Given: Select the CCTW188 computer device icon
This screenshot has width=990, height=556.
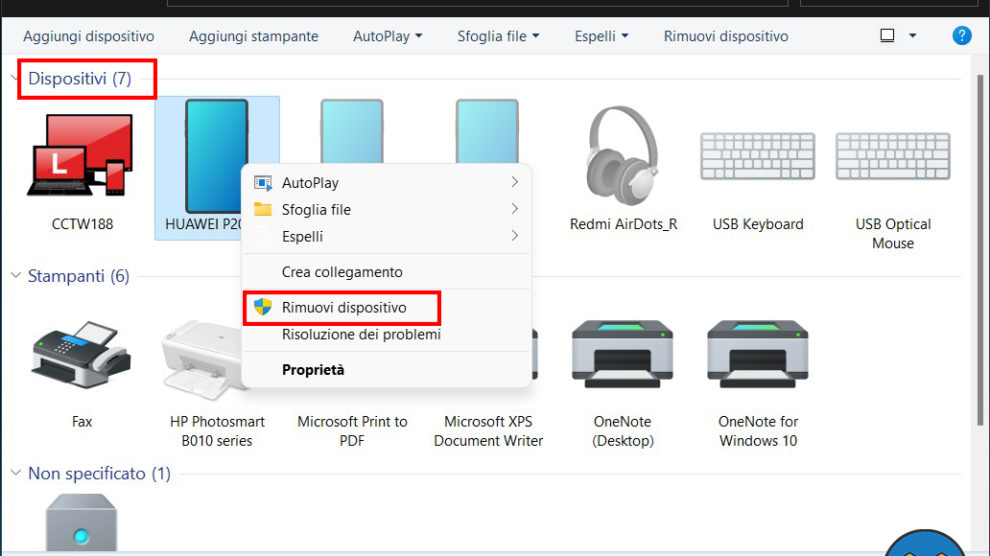Looking at the screenshot, I should click(81, 155).
